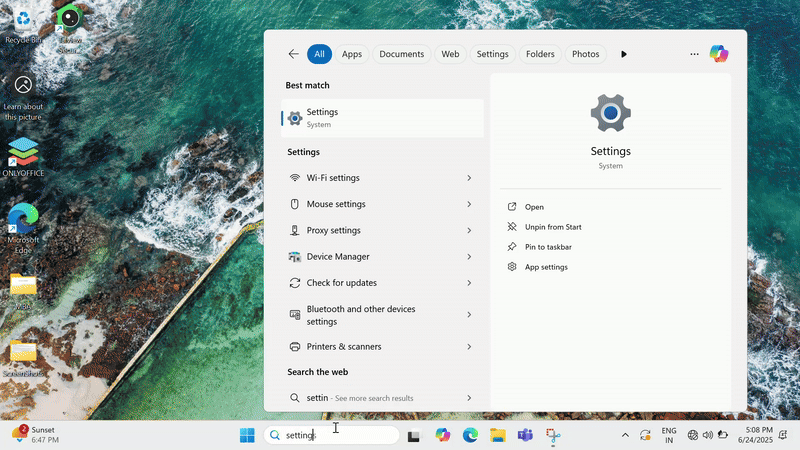Click the web search magnifier for settin
This screenshot has height=450, width=800.
click(294, 398)
